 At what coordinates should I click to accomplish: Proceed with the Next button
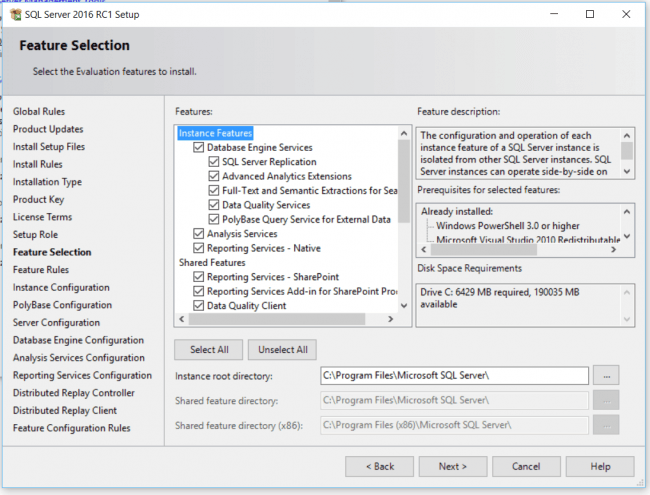tap(453, 466)
